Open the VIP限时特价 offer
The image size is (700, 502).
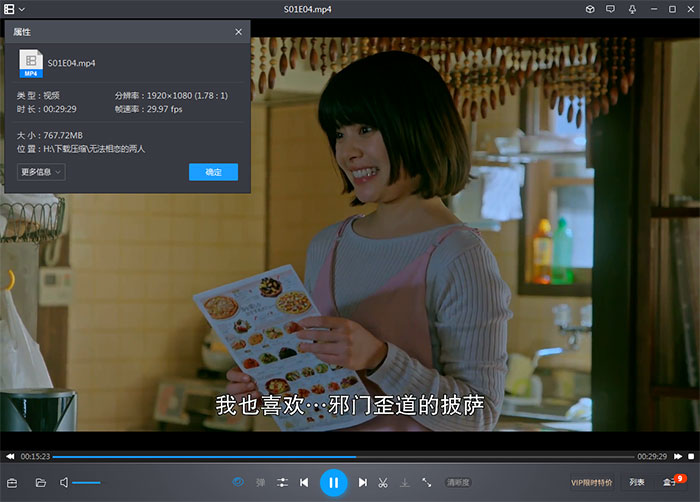click(x=592, y=482)
